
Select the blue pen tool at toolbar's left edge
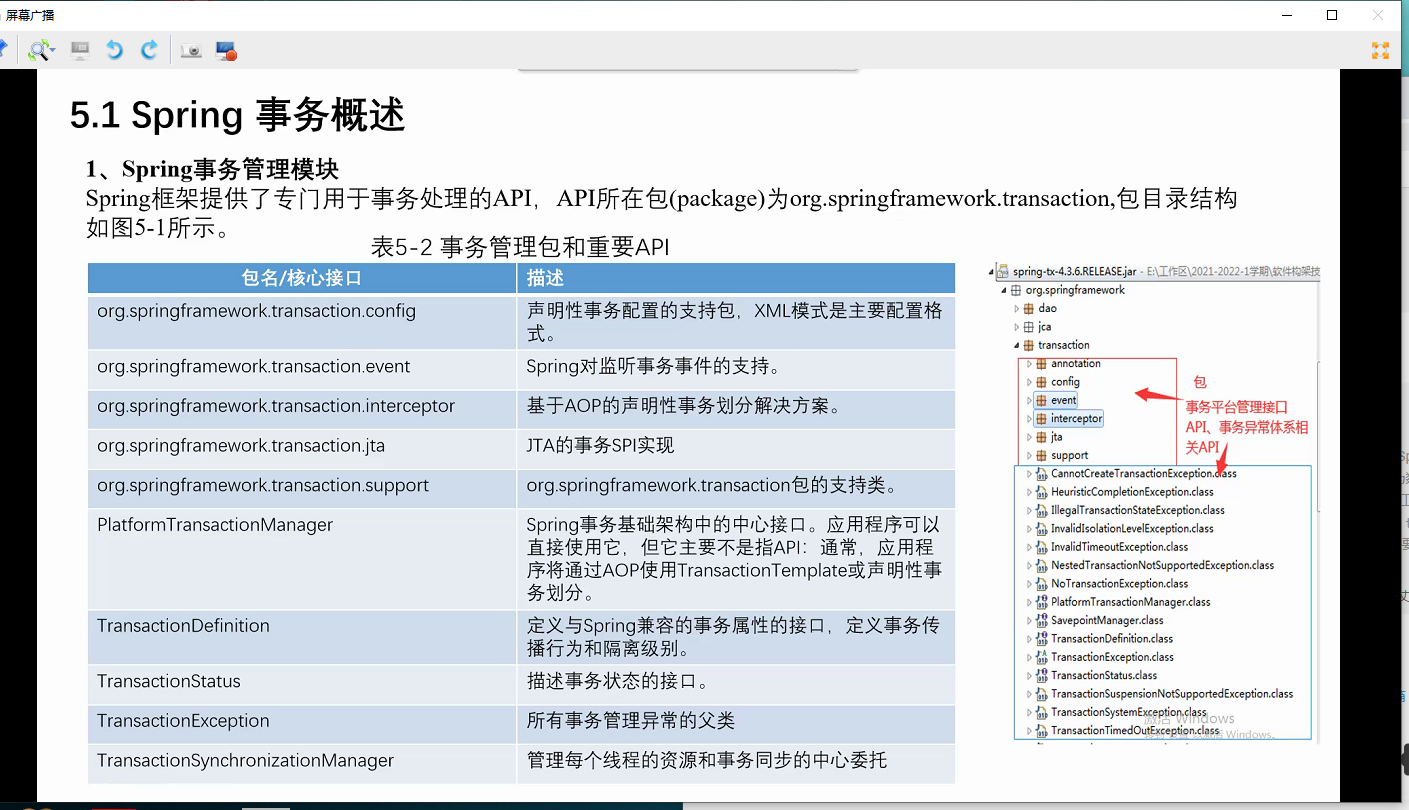(x=4, y=47)
